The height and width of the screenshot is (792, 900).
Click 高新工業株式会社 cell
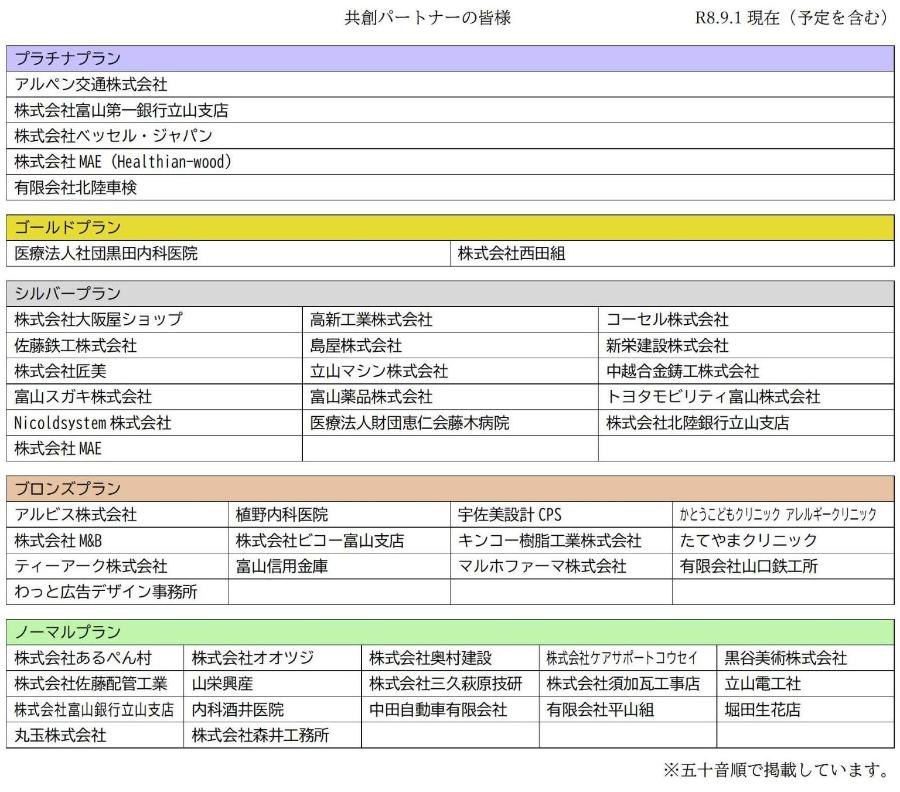451,320
